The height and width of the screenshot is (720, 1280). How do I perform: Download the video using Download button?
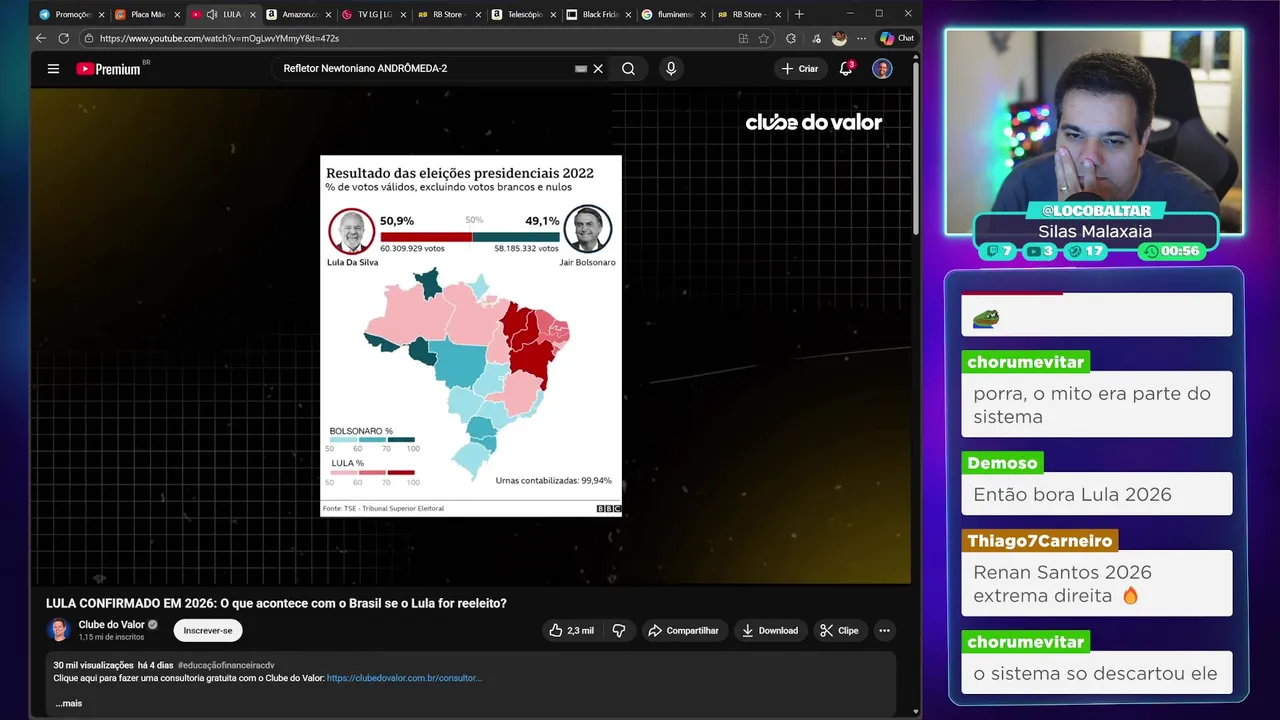(769, 630)
